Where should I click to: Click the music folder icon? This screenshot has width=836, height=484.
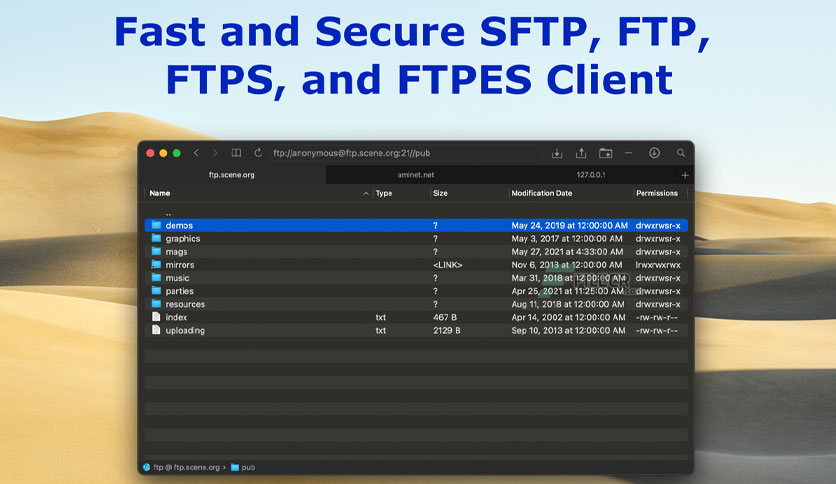coord(156,277)
